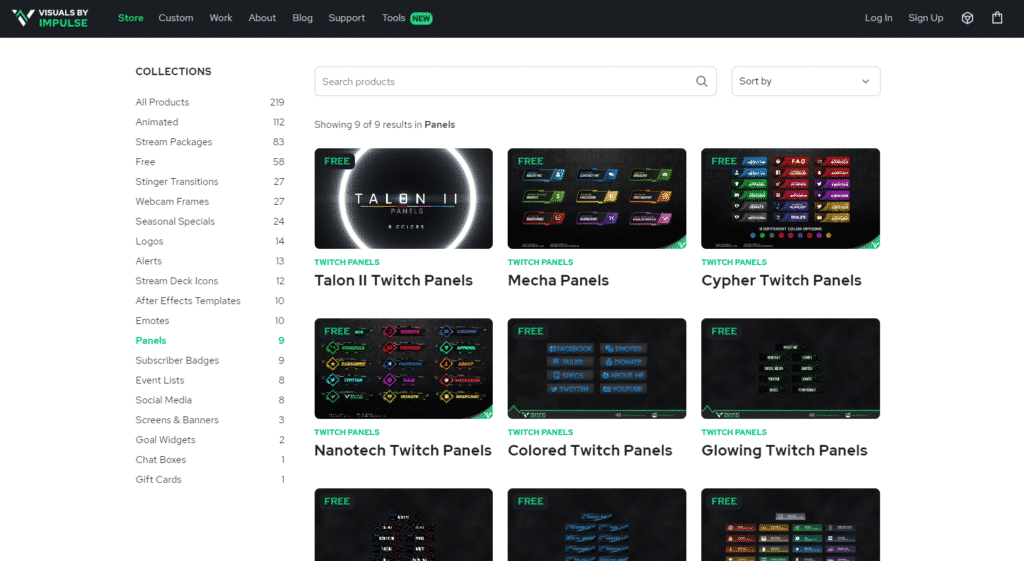Viewport: 1024px width, 561px height.
Task: Click FREE badge on Talon II thumbnail
Action: click(337, 161)
